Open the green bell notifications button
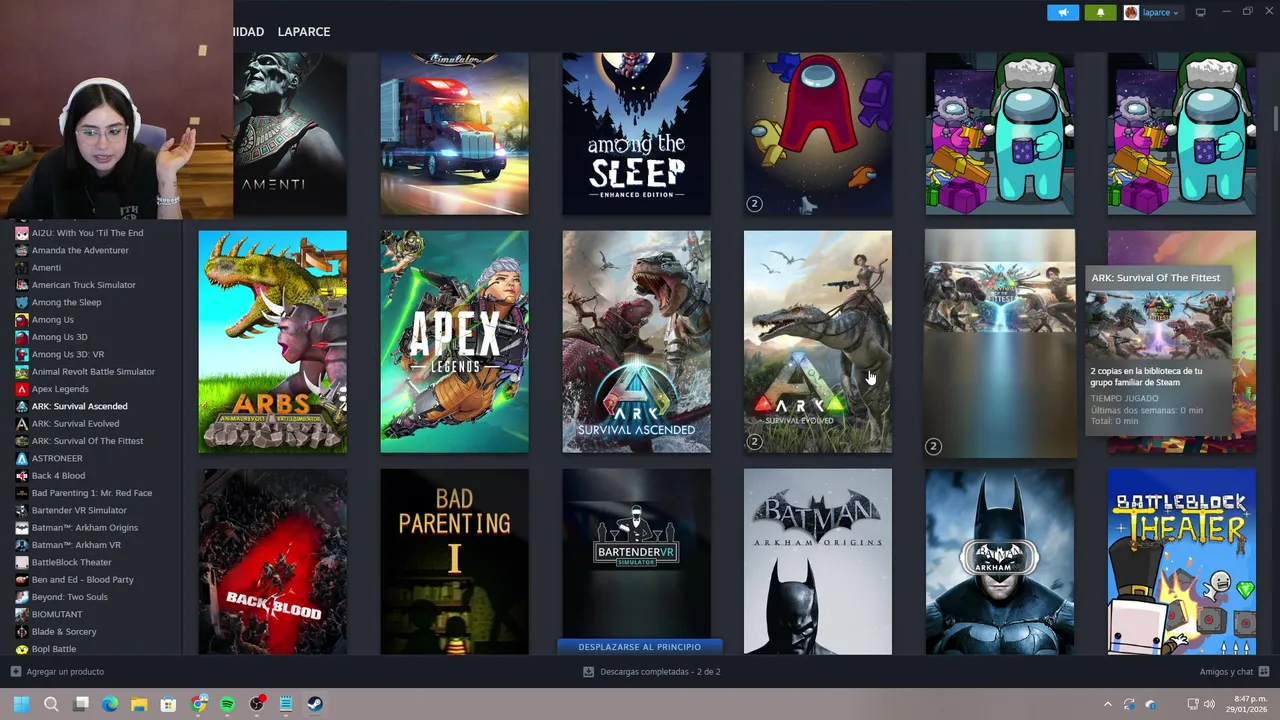 pos(1100,12)
